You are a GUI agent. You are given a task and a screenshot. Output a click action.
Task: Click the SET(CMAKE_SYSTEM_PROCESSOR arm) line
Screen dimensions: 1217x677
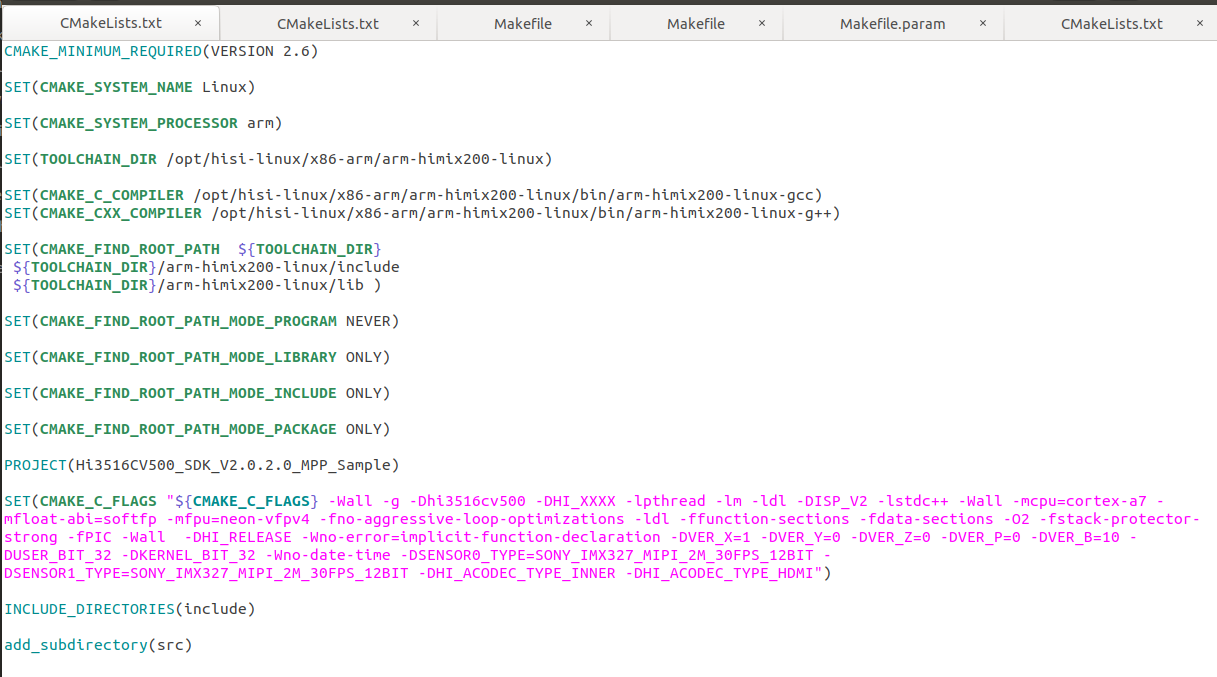[x=143, y=123]
